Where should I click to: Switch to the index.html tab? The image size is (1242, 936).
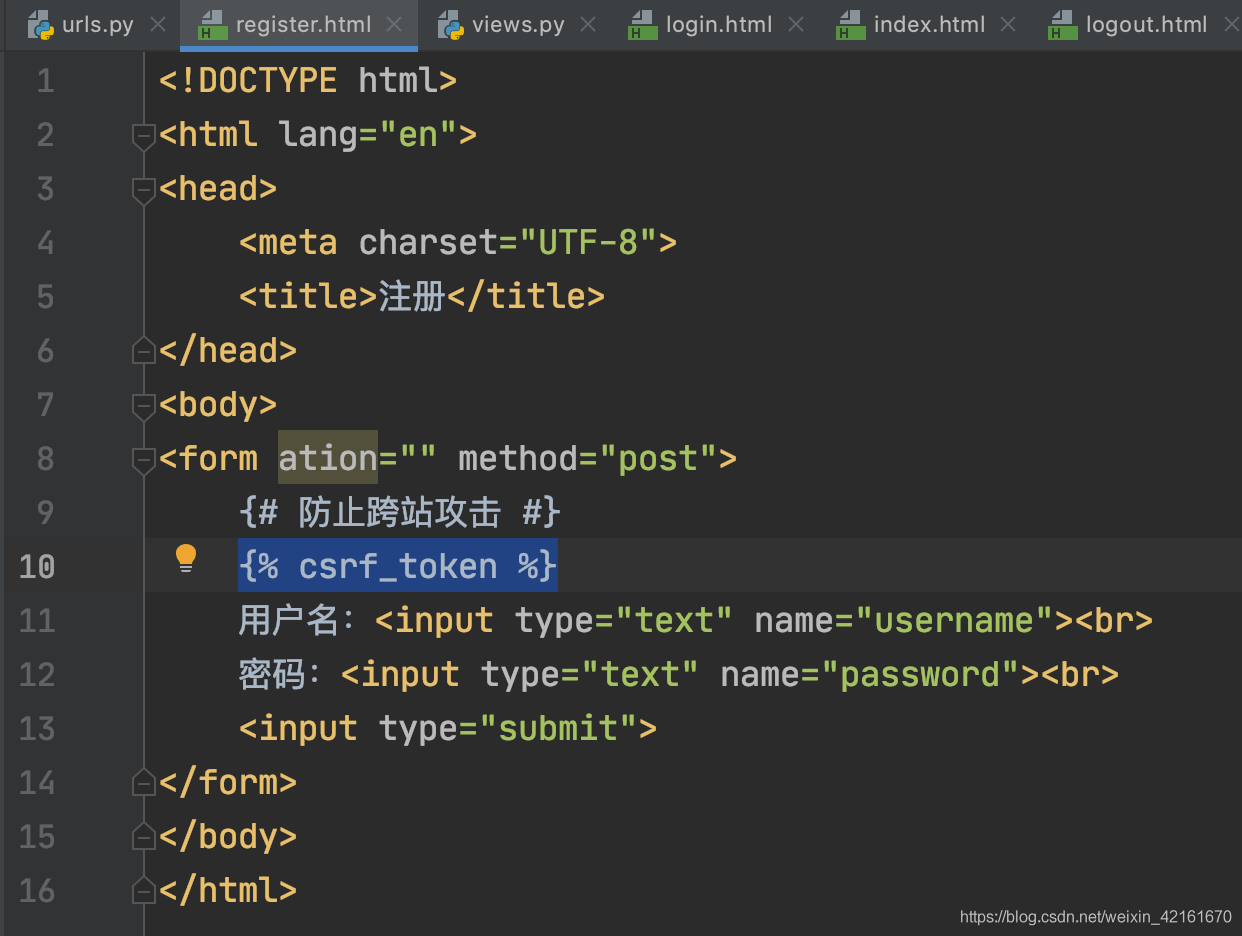928,25
